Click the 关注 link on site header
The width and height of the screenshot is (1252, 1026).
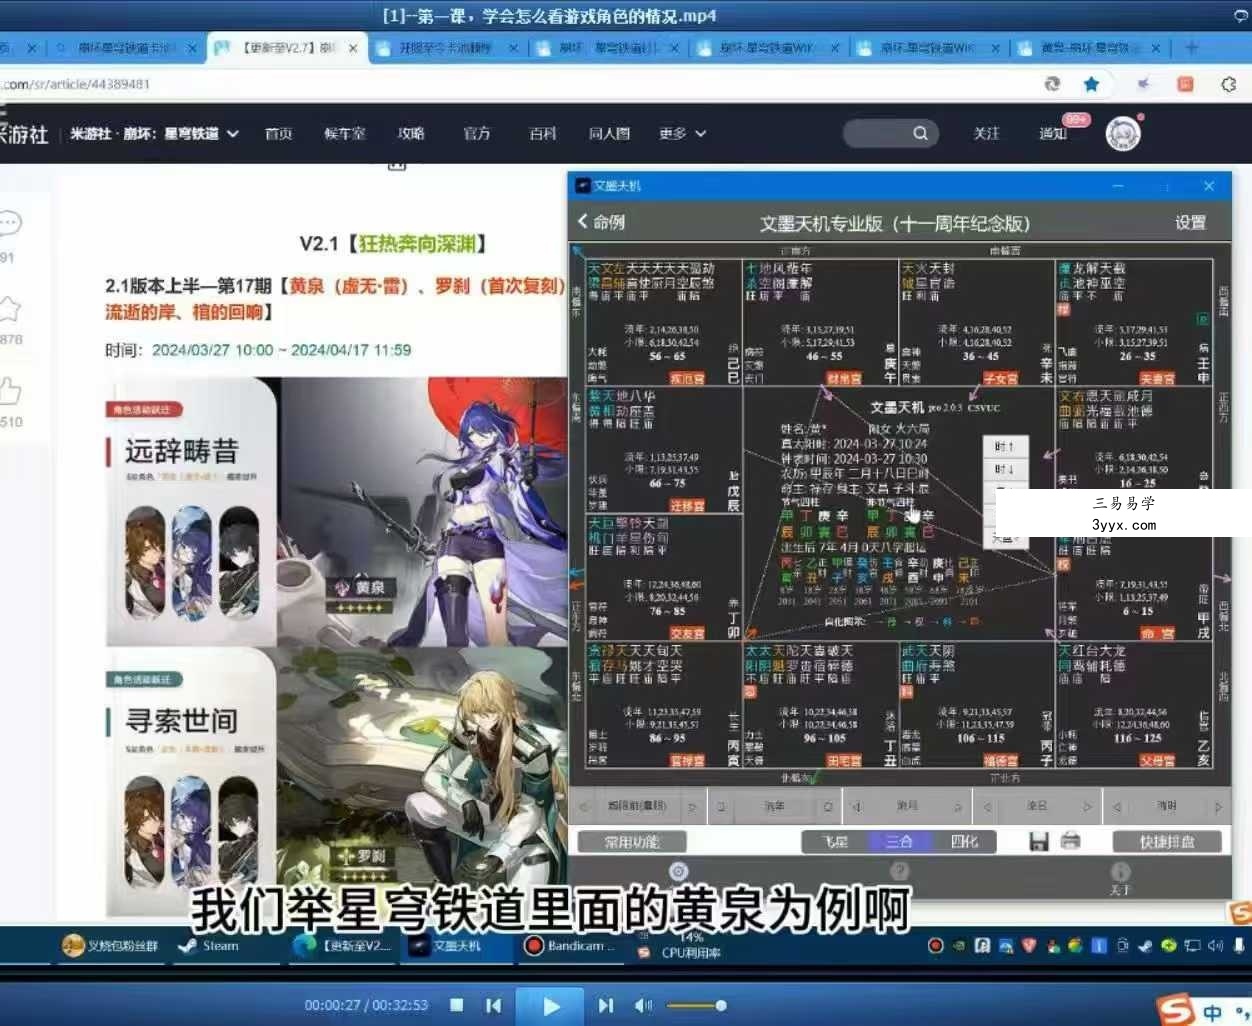coord(986,133)
